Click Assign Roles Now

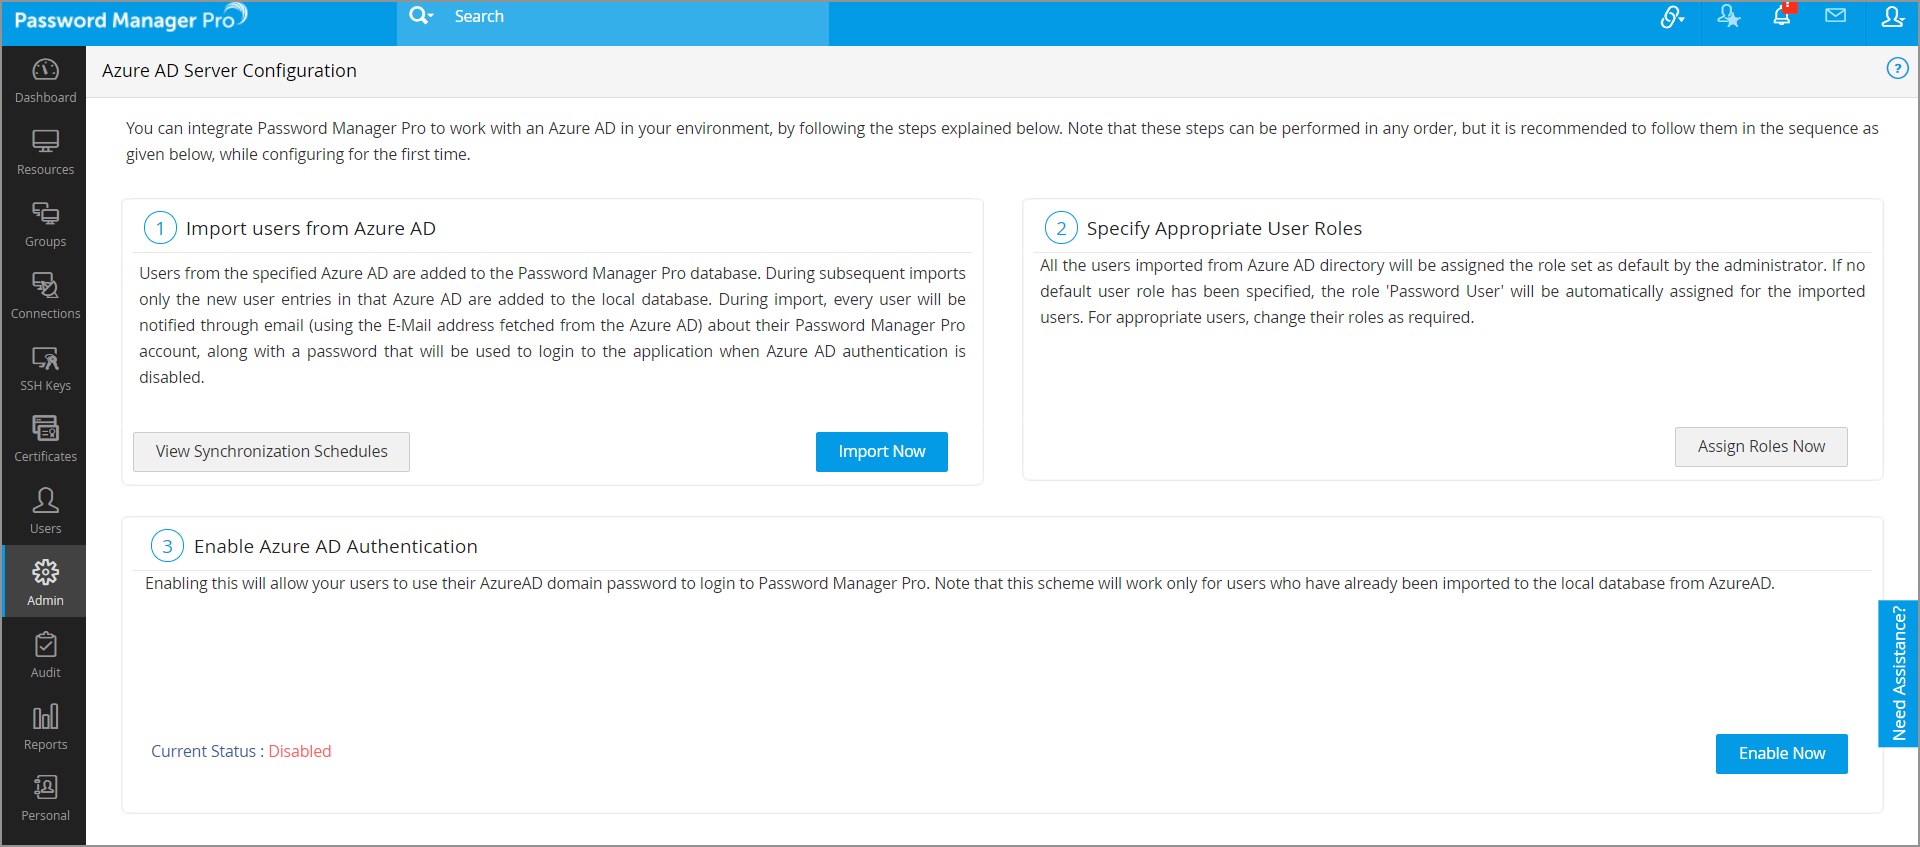[1761, 447]
